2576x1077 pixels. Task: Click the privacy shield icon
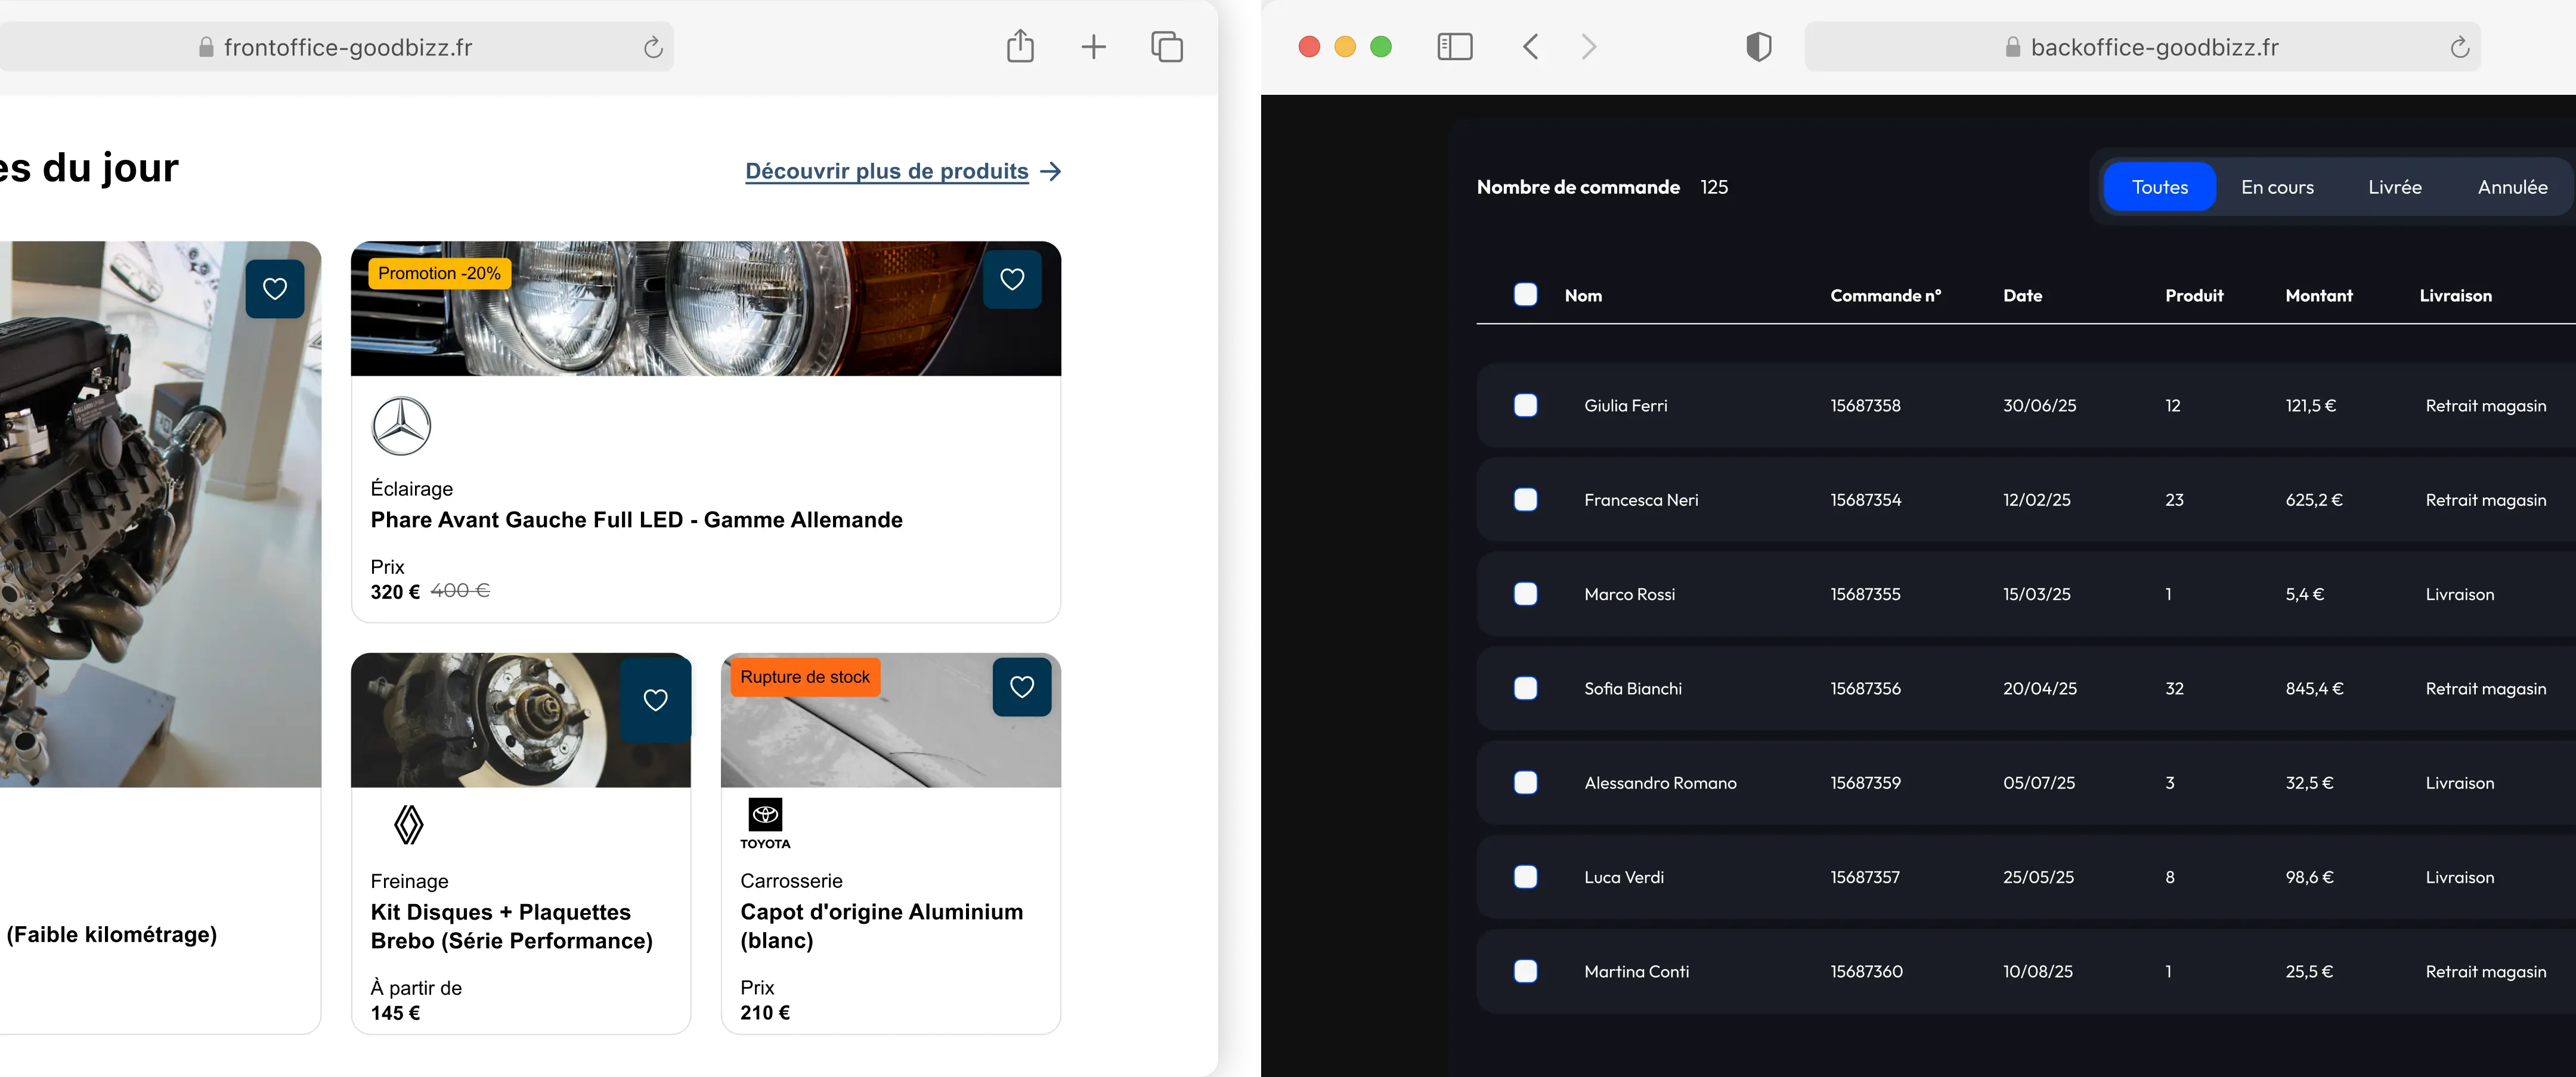coord(1758,46)
